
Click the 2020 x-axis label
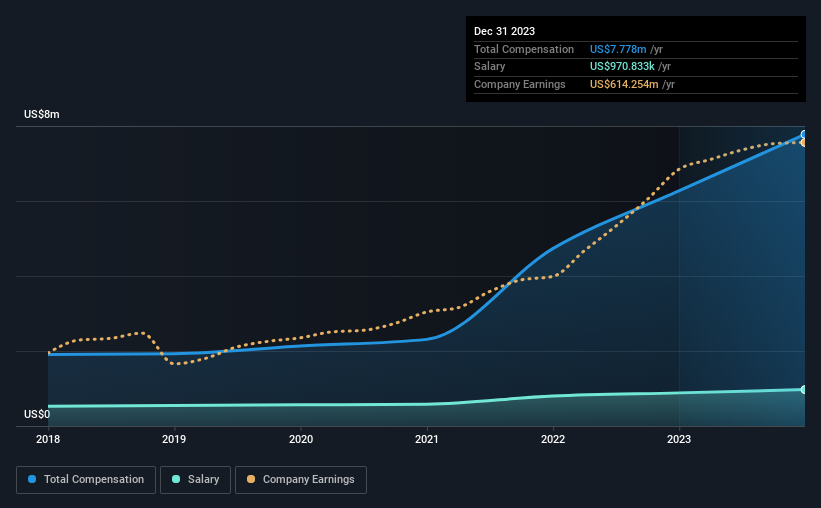[x=301, y=439]
